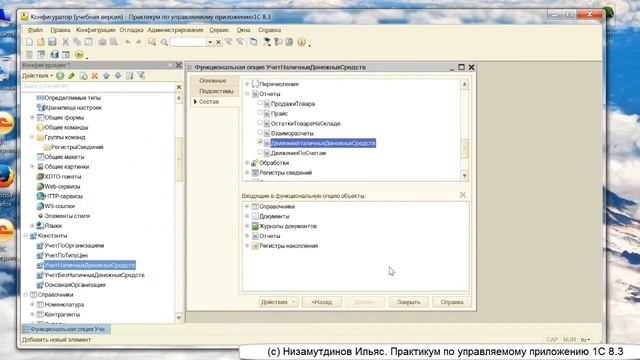
Task: Collapse the Константы node in Configuration tree
Action: point(26,236)
